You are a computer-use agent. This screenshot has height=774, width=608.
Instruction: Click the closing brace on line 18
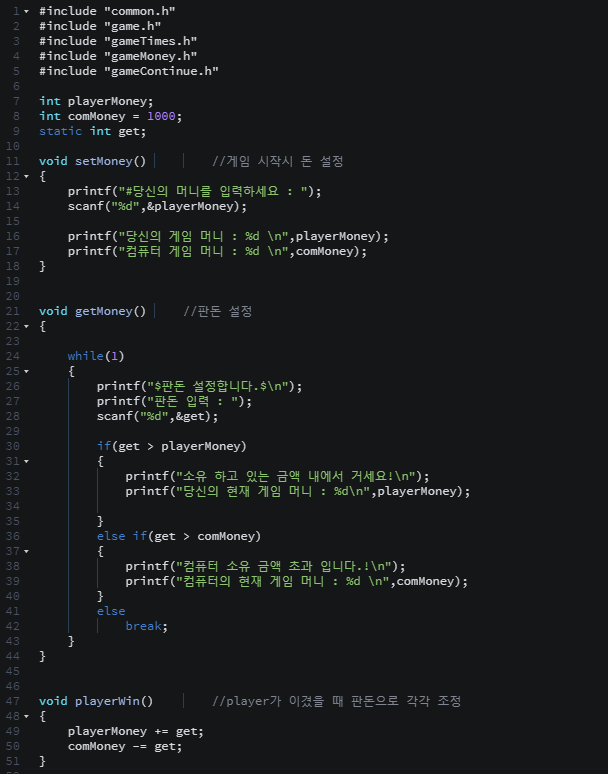pos(42,266)
